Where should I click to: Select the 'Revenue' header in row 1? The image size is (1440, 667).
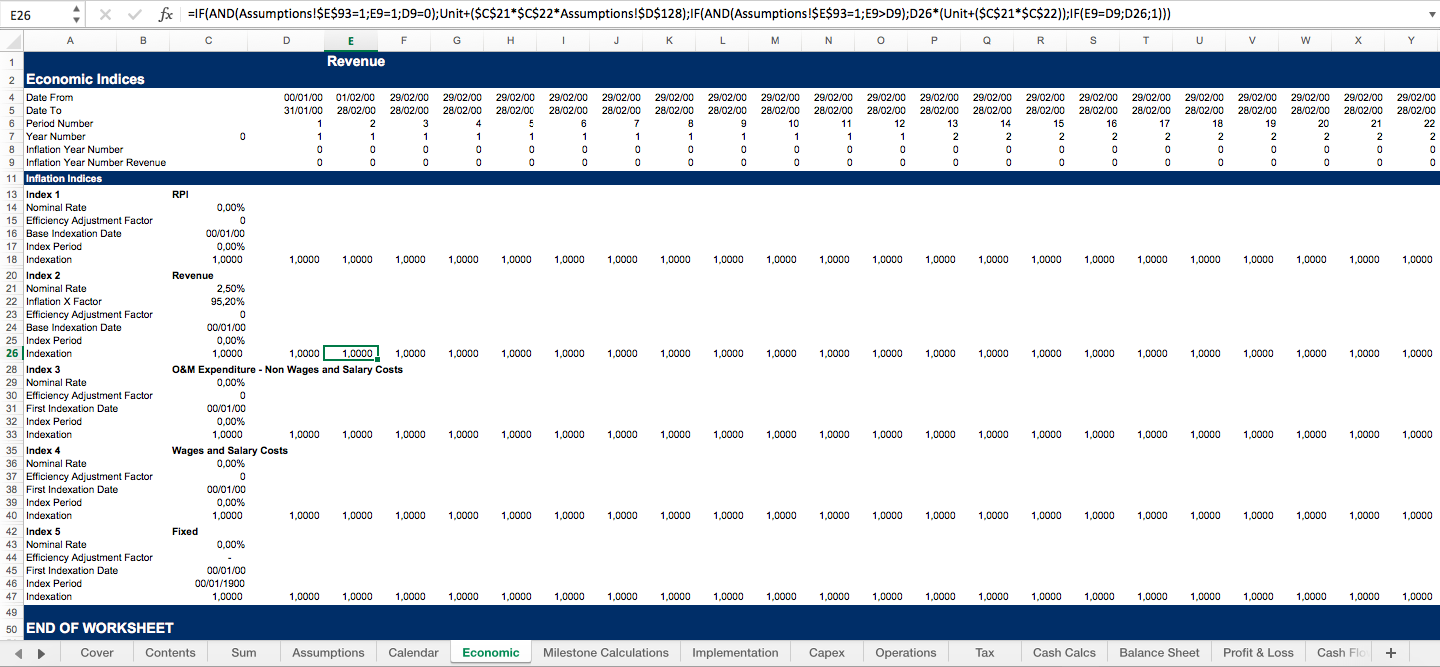tap(356, 61)
